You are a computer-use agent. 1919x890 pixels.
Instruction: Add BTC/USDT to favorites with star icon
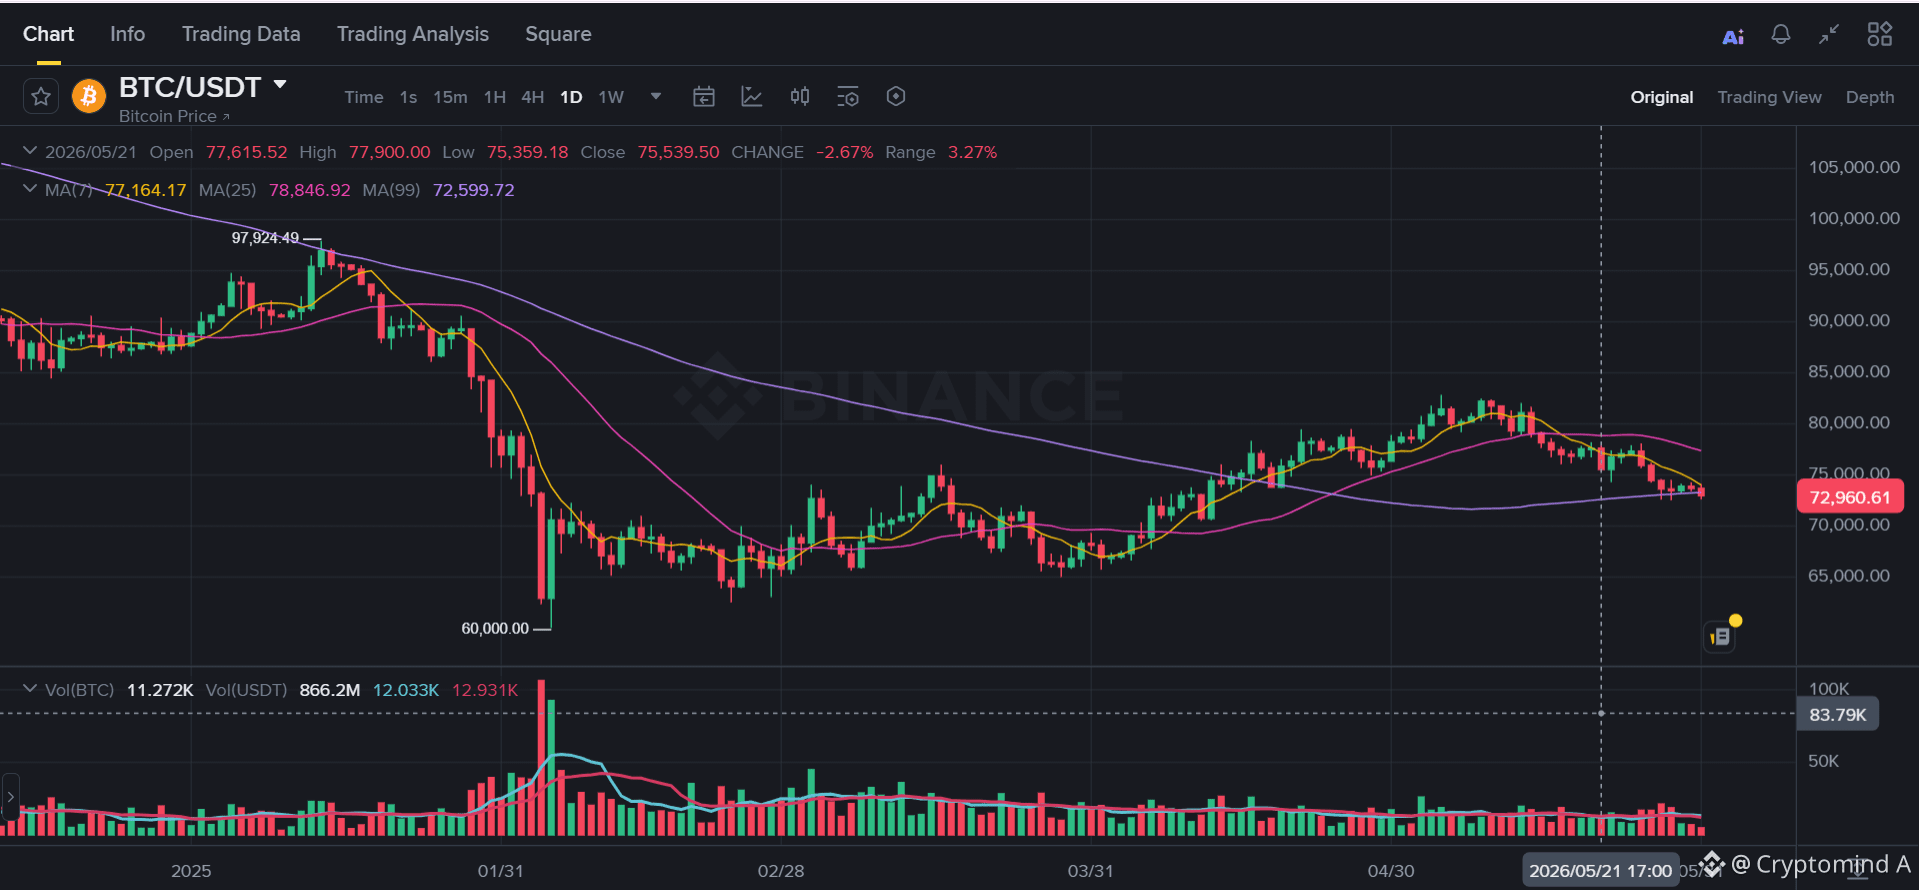point(41,97)
